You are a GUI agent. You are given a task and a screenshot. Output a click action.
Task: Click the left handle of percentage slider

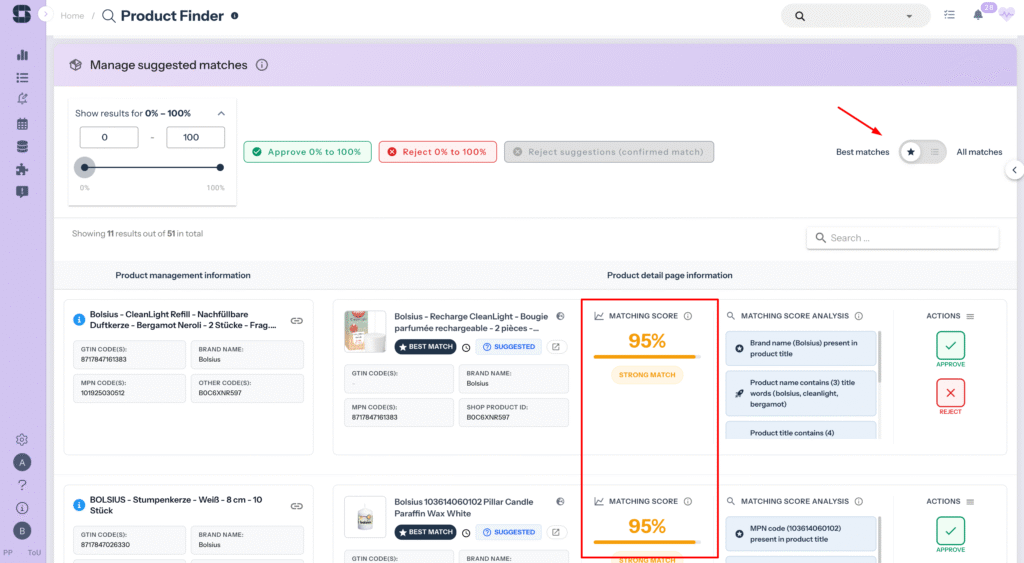coord(85,167)
